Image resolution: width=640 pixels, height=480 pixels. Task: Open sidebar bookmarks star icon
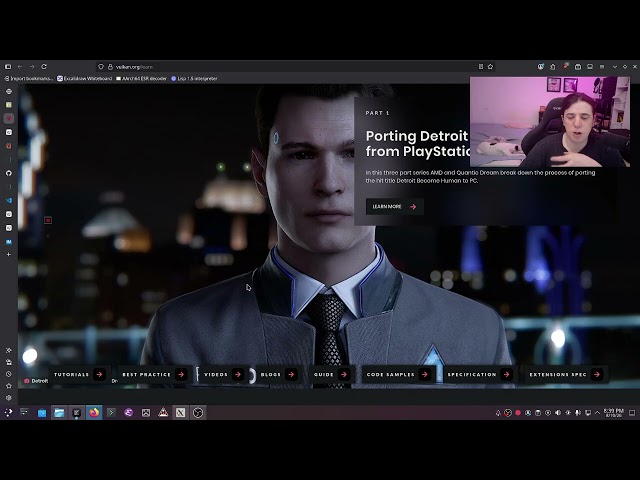[9, 386]
